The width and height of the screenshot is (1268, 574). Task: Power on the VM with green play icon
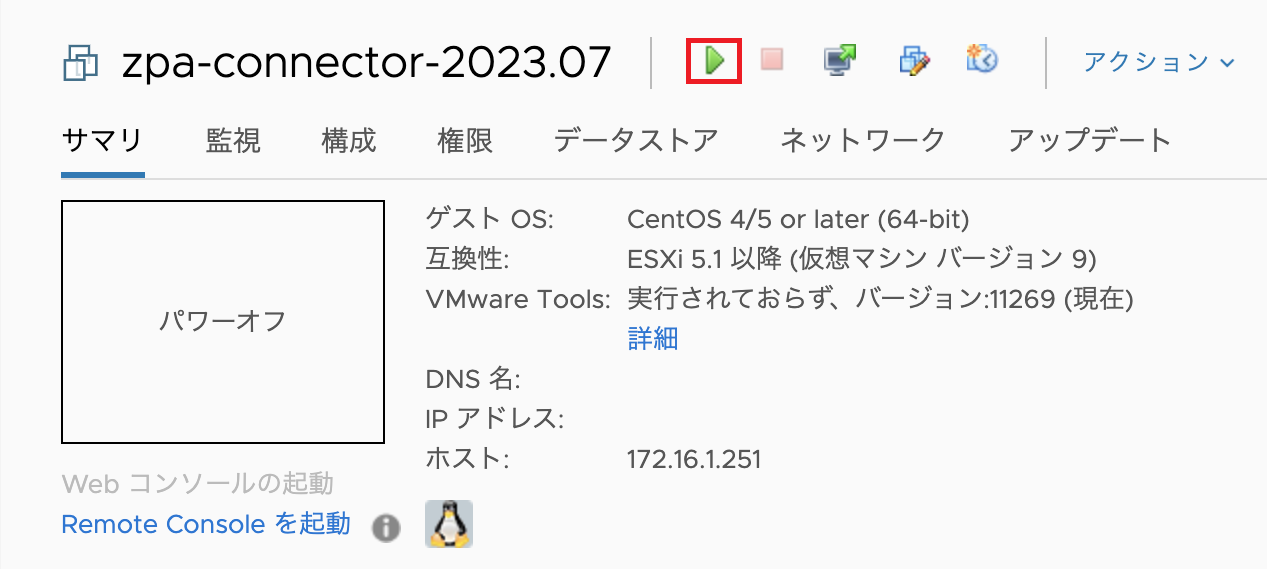(714, 60)
